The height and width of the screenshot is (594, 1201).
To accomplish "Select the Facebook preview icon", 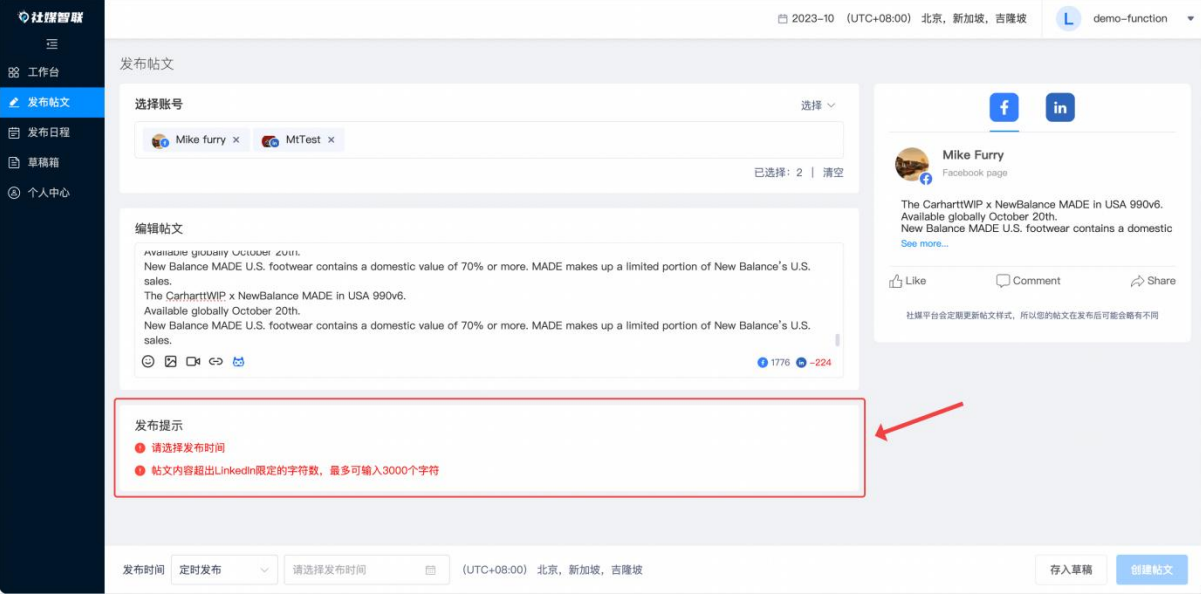I will click(x=1004, y=107).
